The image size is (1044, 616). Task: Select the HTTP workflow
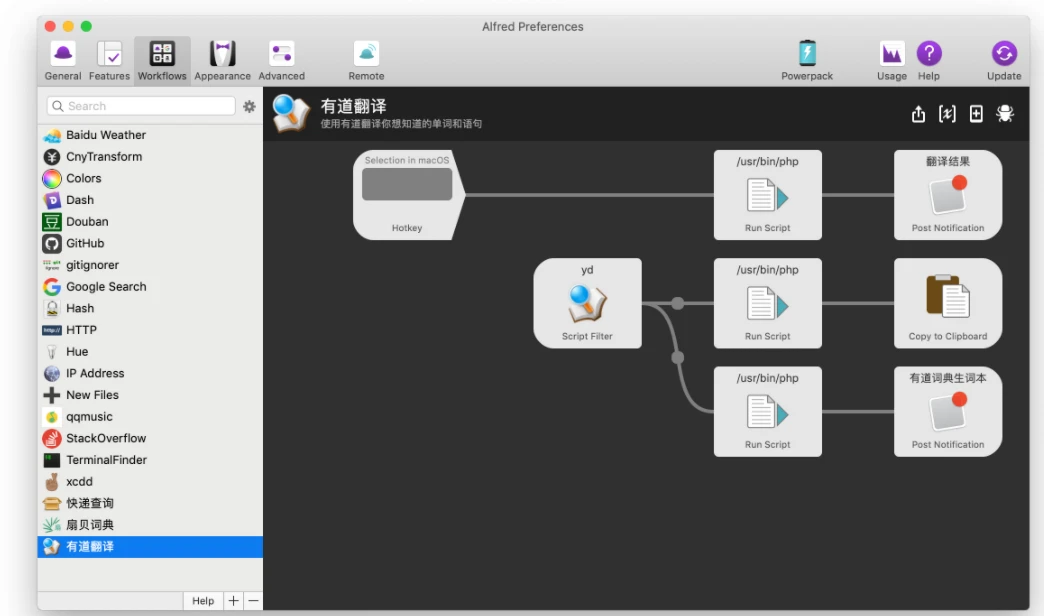[x=150, y=330]
